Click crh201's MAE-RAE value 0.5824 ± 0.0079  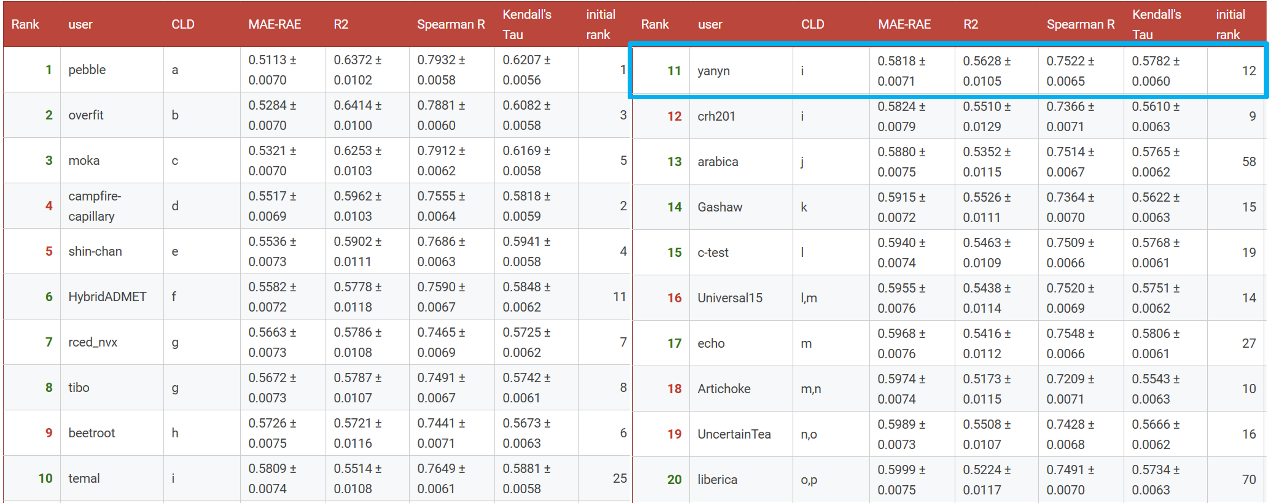902,116
